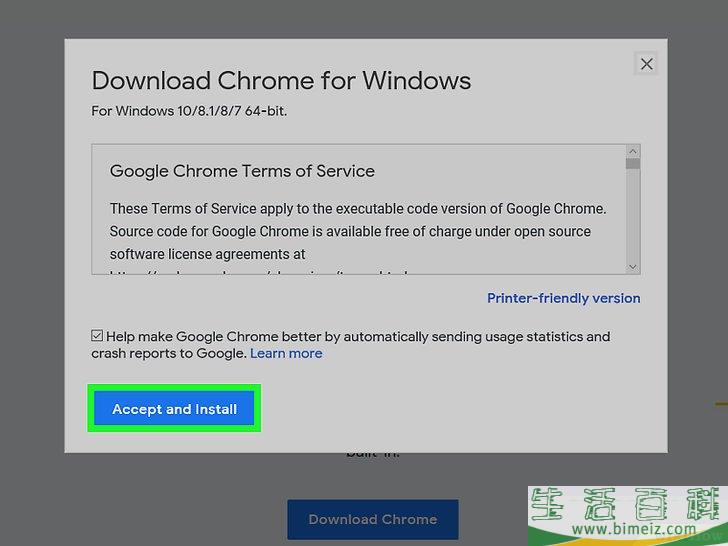Click the Download Chrome for Windows title

281,80
